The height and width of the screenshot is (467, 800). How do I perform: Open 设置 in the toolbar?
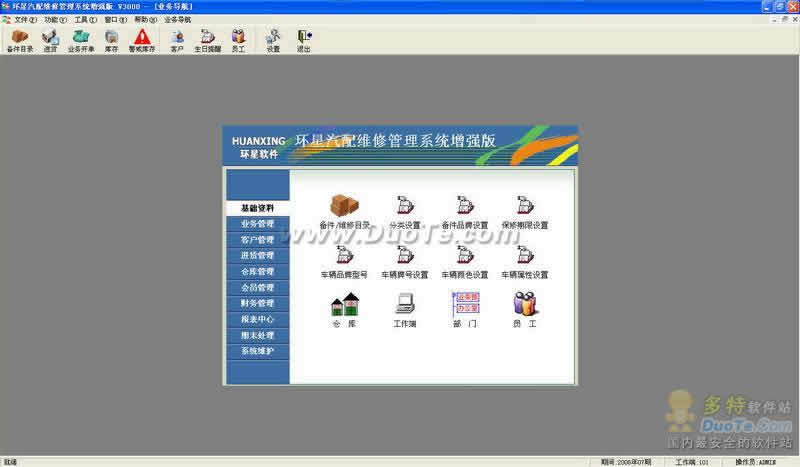point(273,41)
